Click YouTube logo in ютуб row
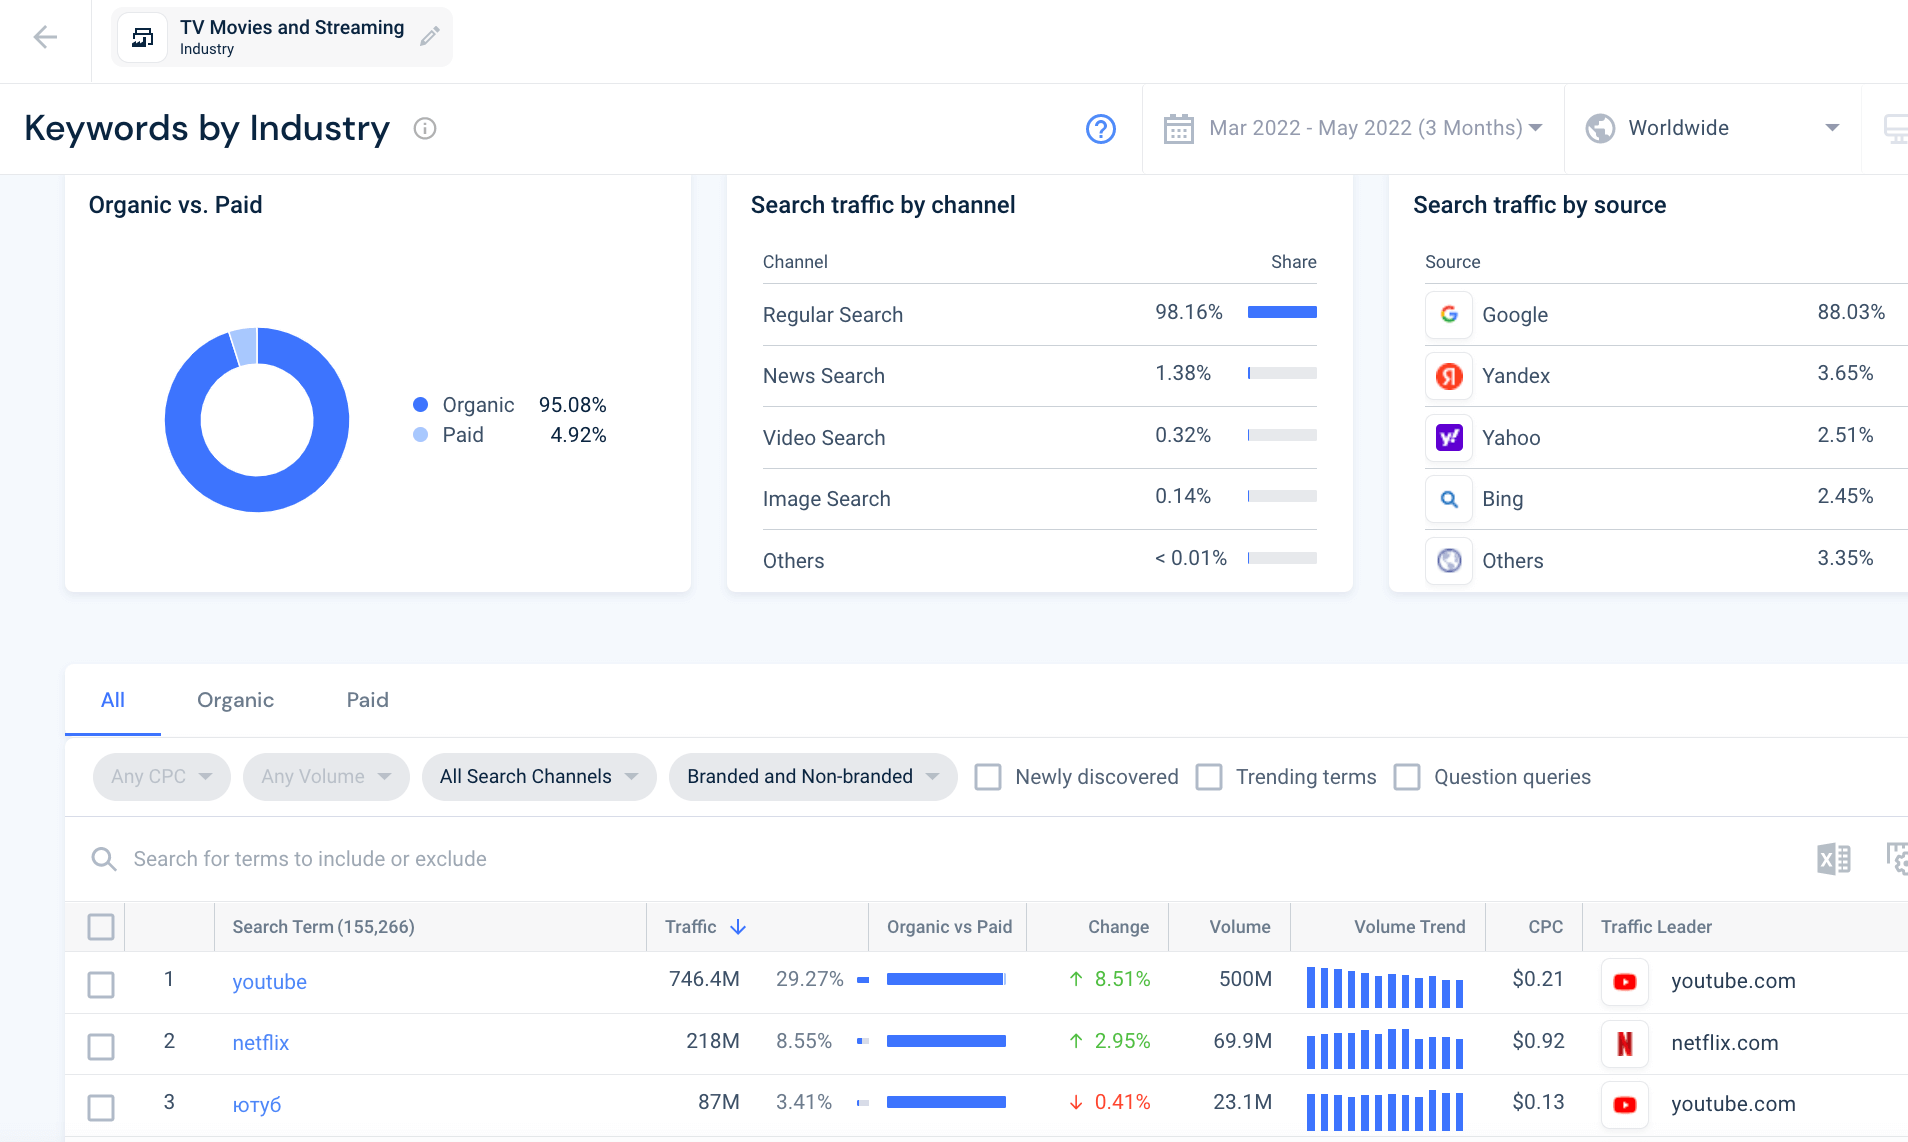 tap(1625, 1104)
